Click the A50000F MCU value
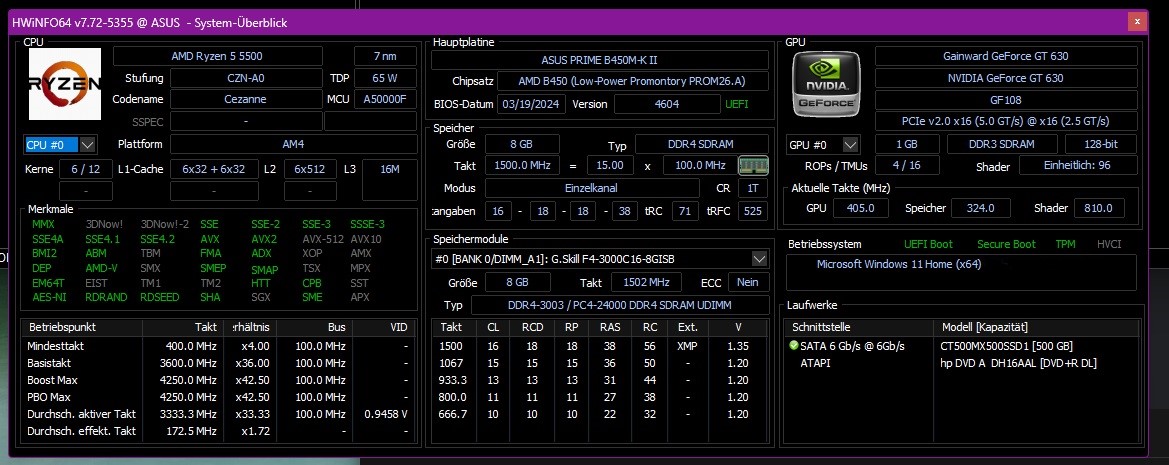This screenshot has height=465, width=1169. [x=385, y=99]
